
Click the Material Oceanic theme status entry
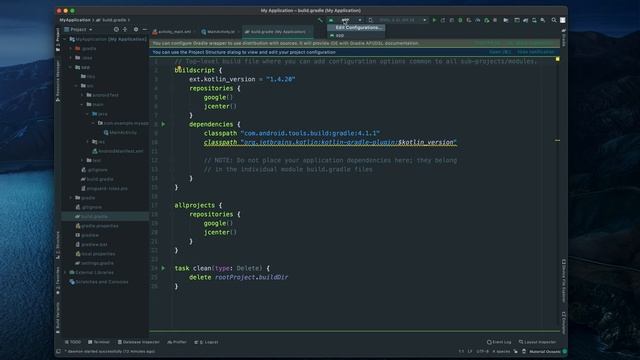[x=544, y=351]
